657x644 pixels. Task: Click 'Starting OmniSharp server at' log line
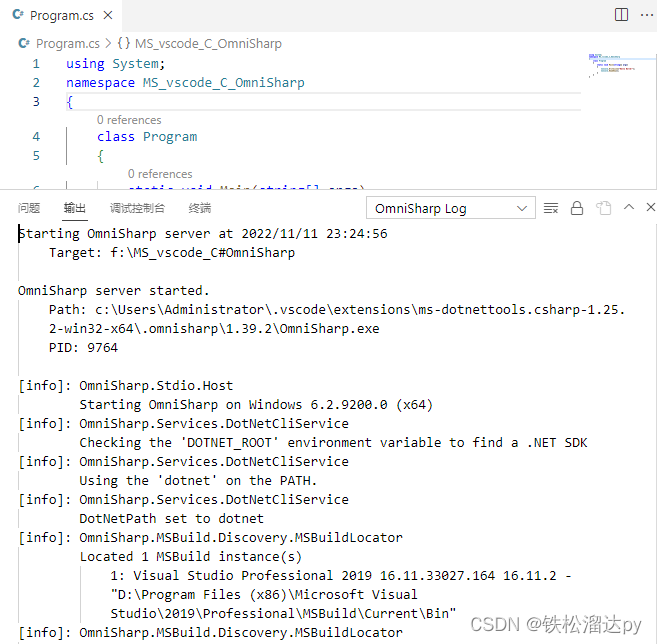tap(203, 233)
